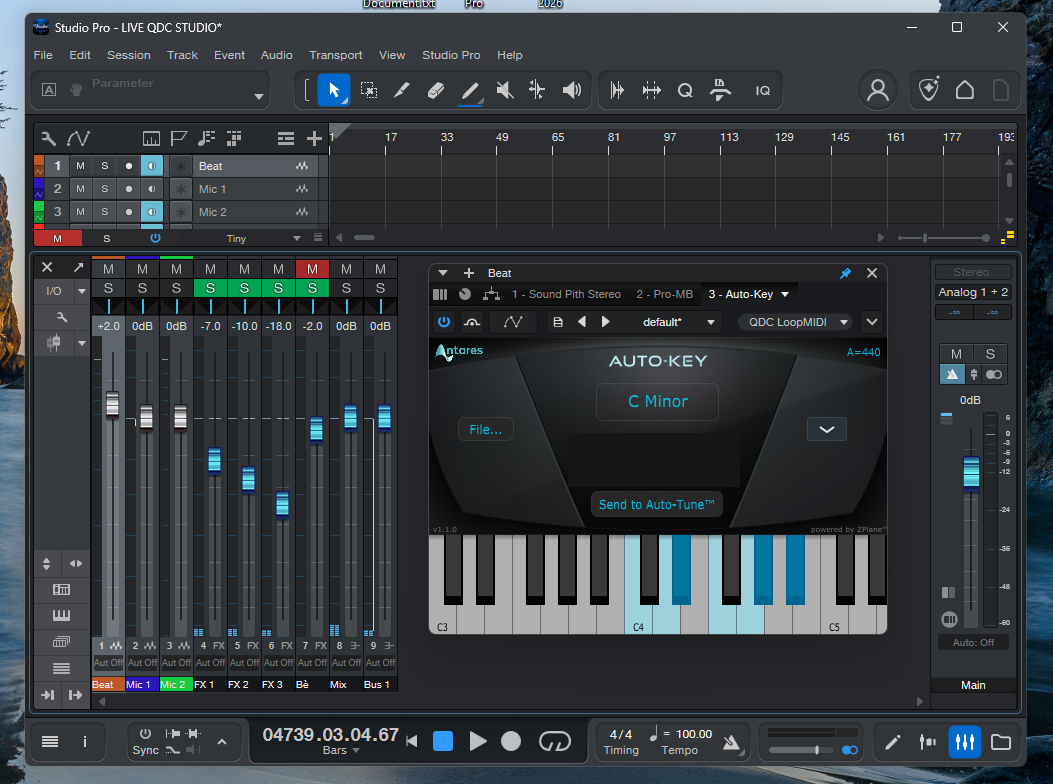Select the Arrow tool in the toolbar
Screen dimensions: 1053x784
pos(334,90)
